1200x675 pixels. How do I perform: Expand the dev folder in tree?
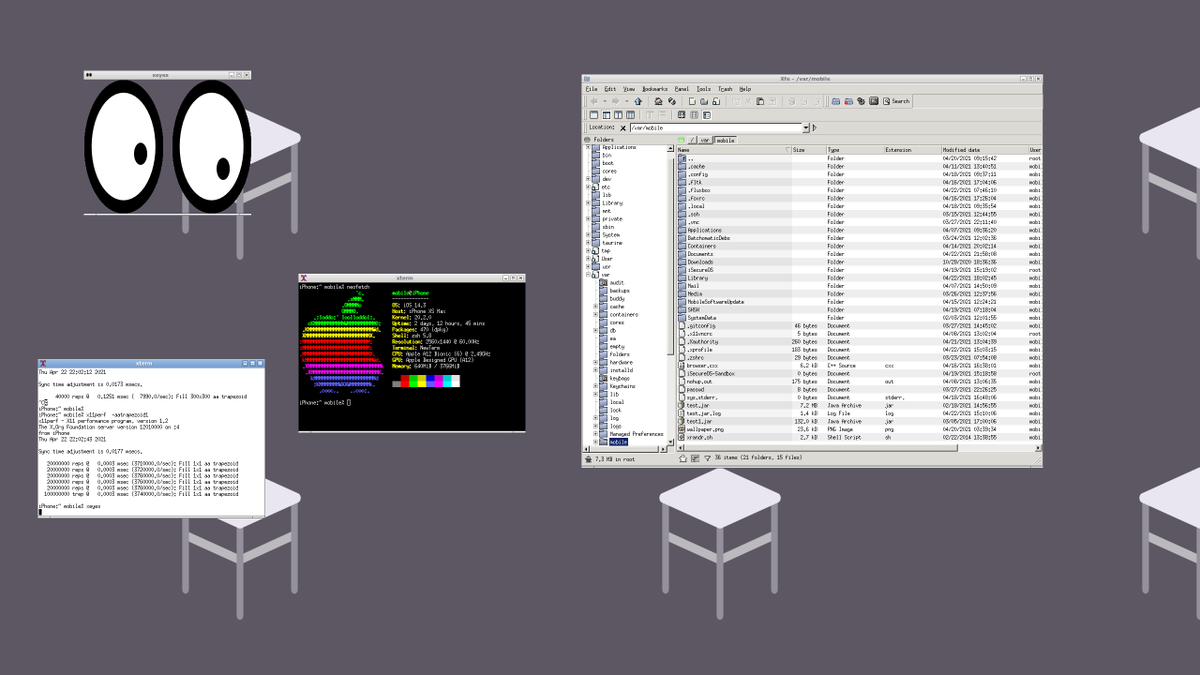588,179
